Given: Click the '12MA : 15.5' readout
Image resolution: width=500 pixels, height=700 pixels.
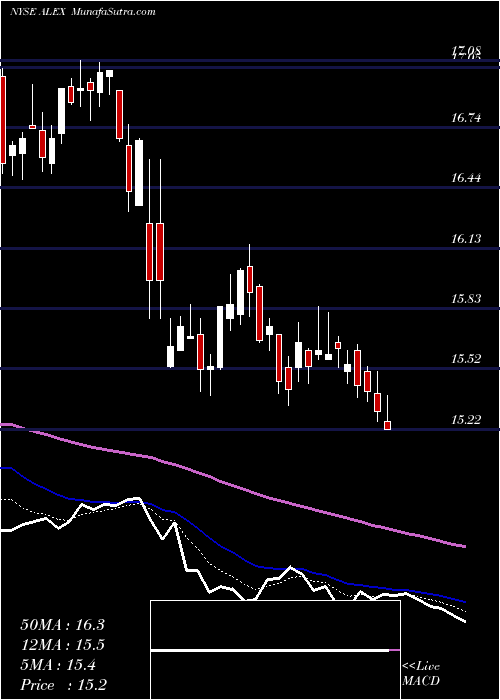Looking at the screenshot, I should coord(62,645).
